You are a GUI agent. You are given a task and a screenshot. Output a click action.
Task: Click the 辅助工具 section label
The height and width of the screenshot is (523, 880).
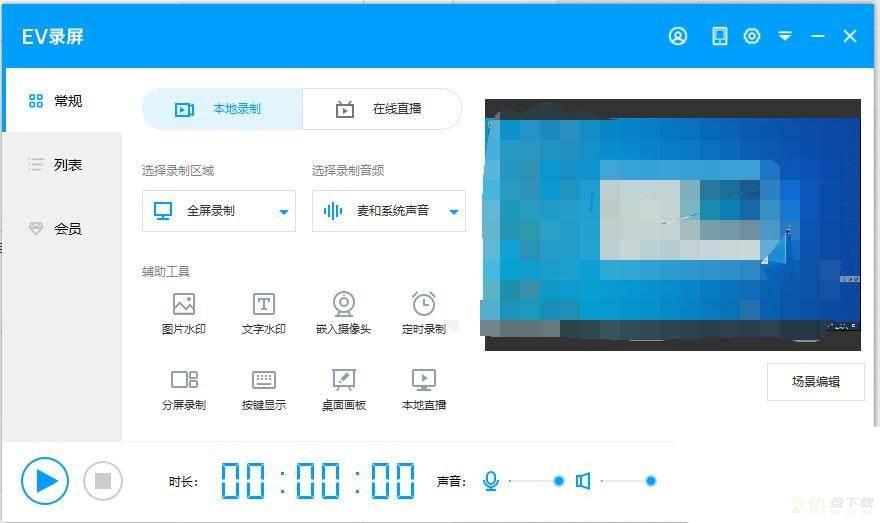click(166, 272)
